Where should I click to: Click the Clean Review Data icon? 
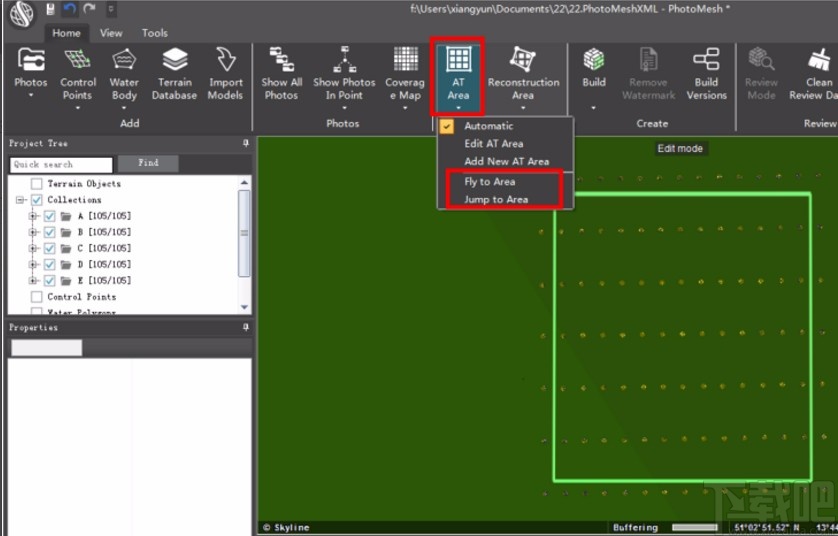click(x=819, y=59)
